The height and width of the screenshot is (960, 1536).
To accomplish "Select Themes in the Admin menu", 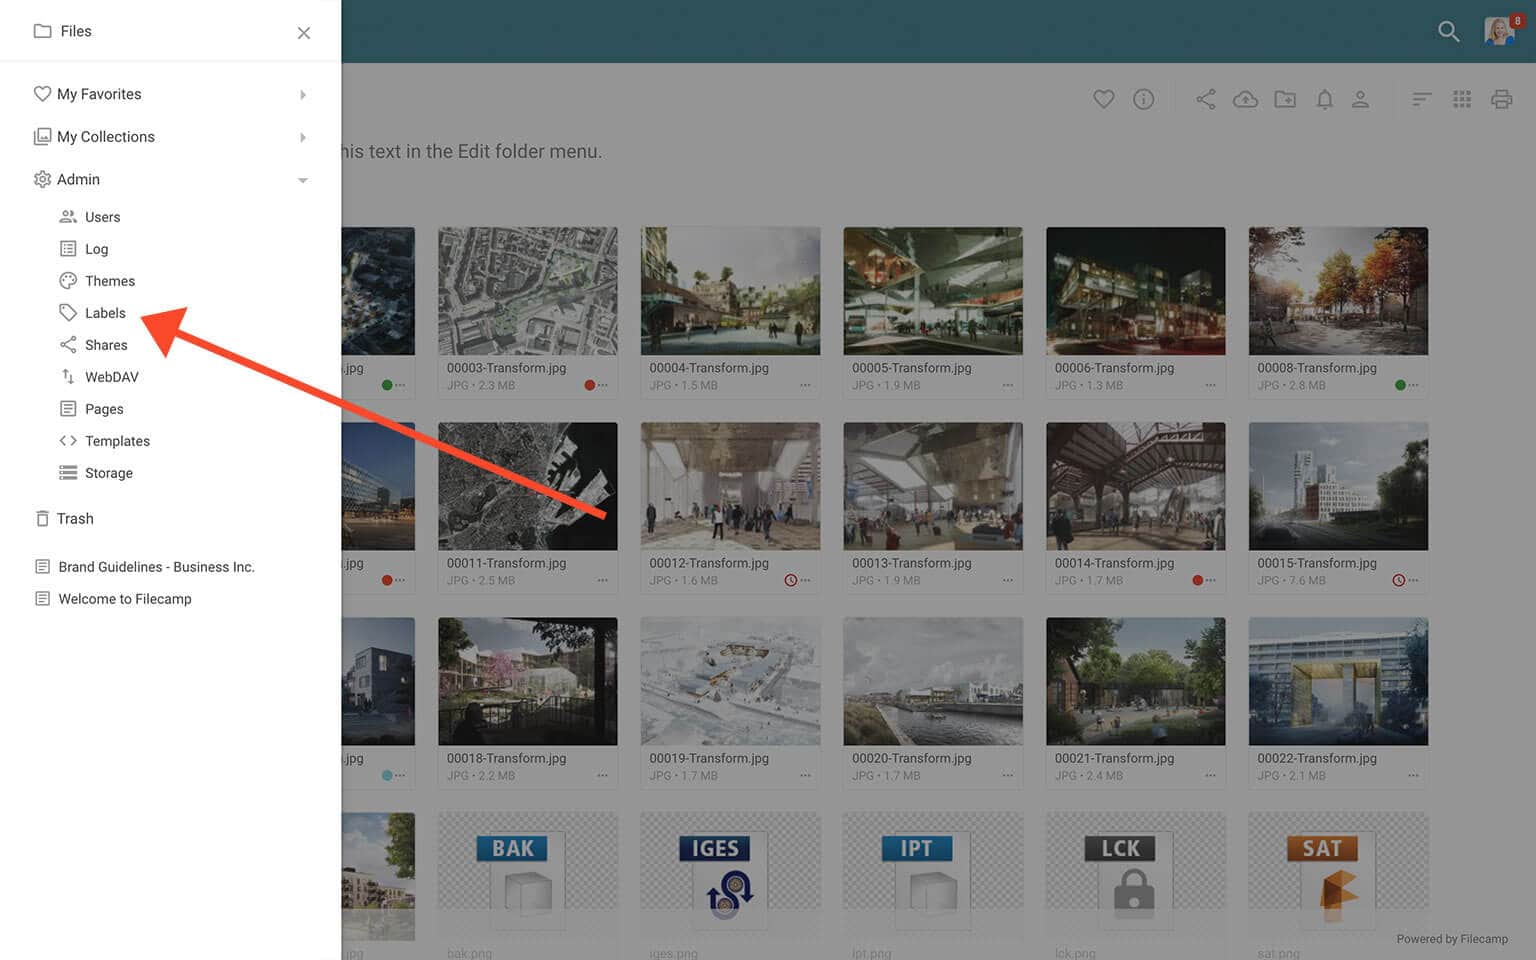I will coord(109,281).
